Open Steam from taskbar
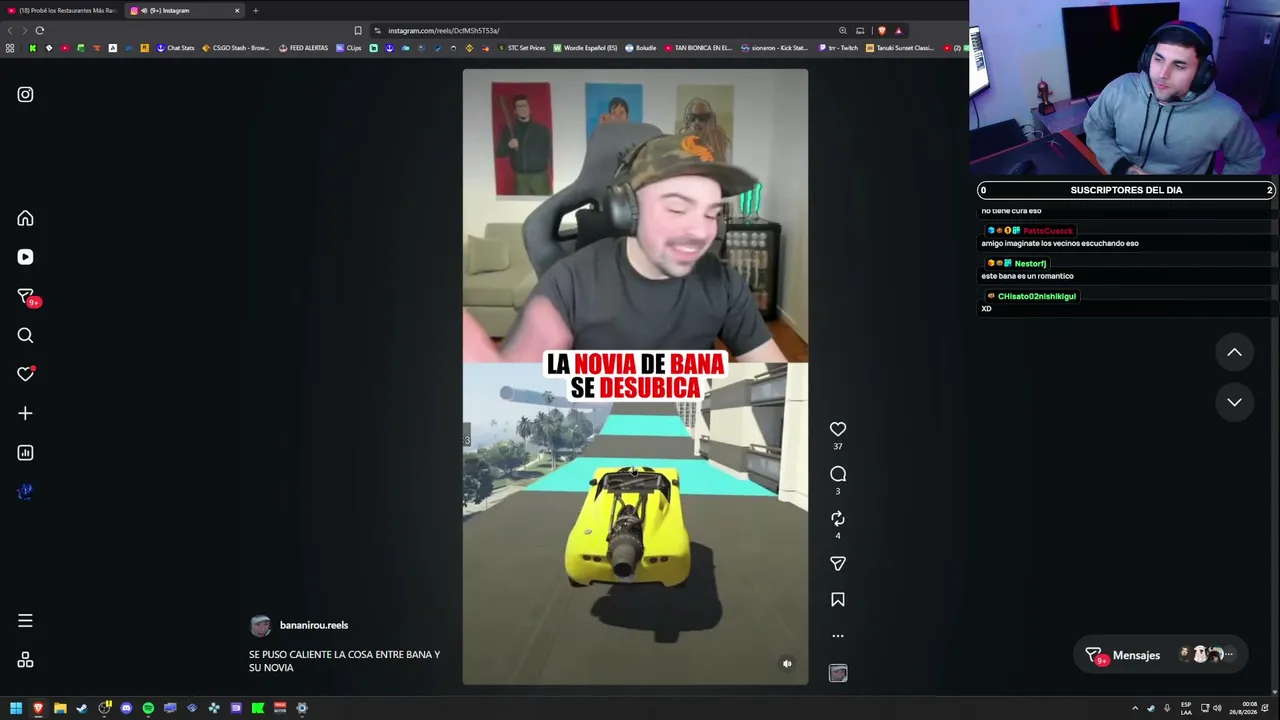The height and width of the screenshot is (720, 1280). (x=82, y=709)
